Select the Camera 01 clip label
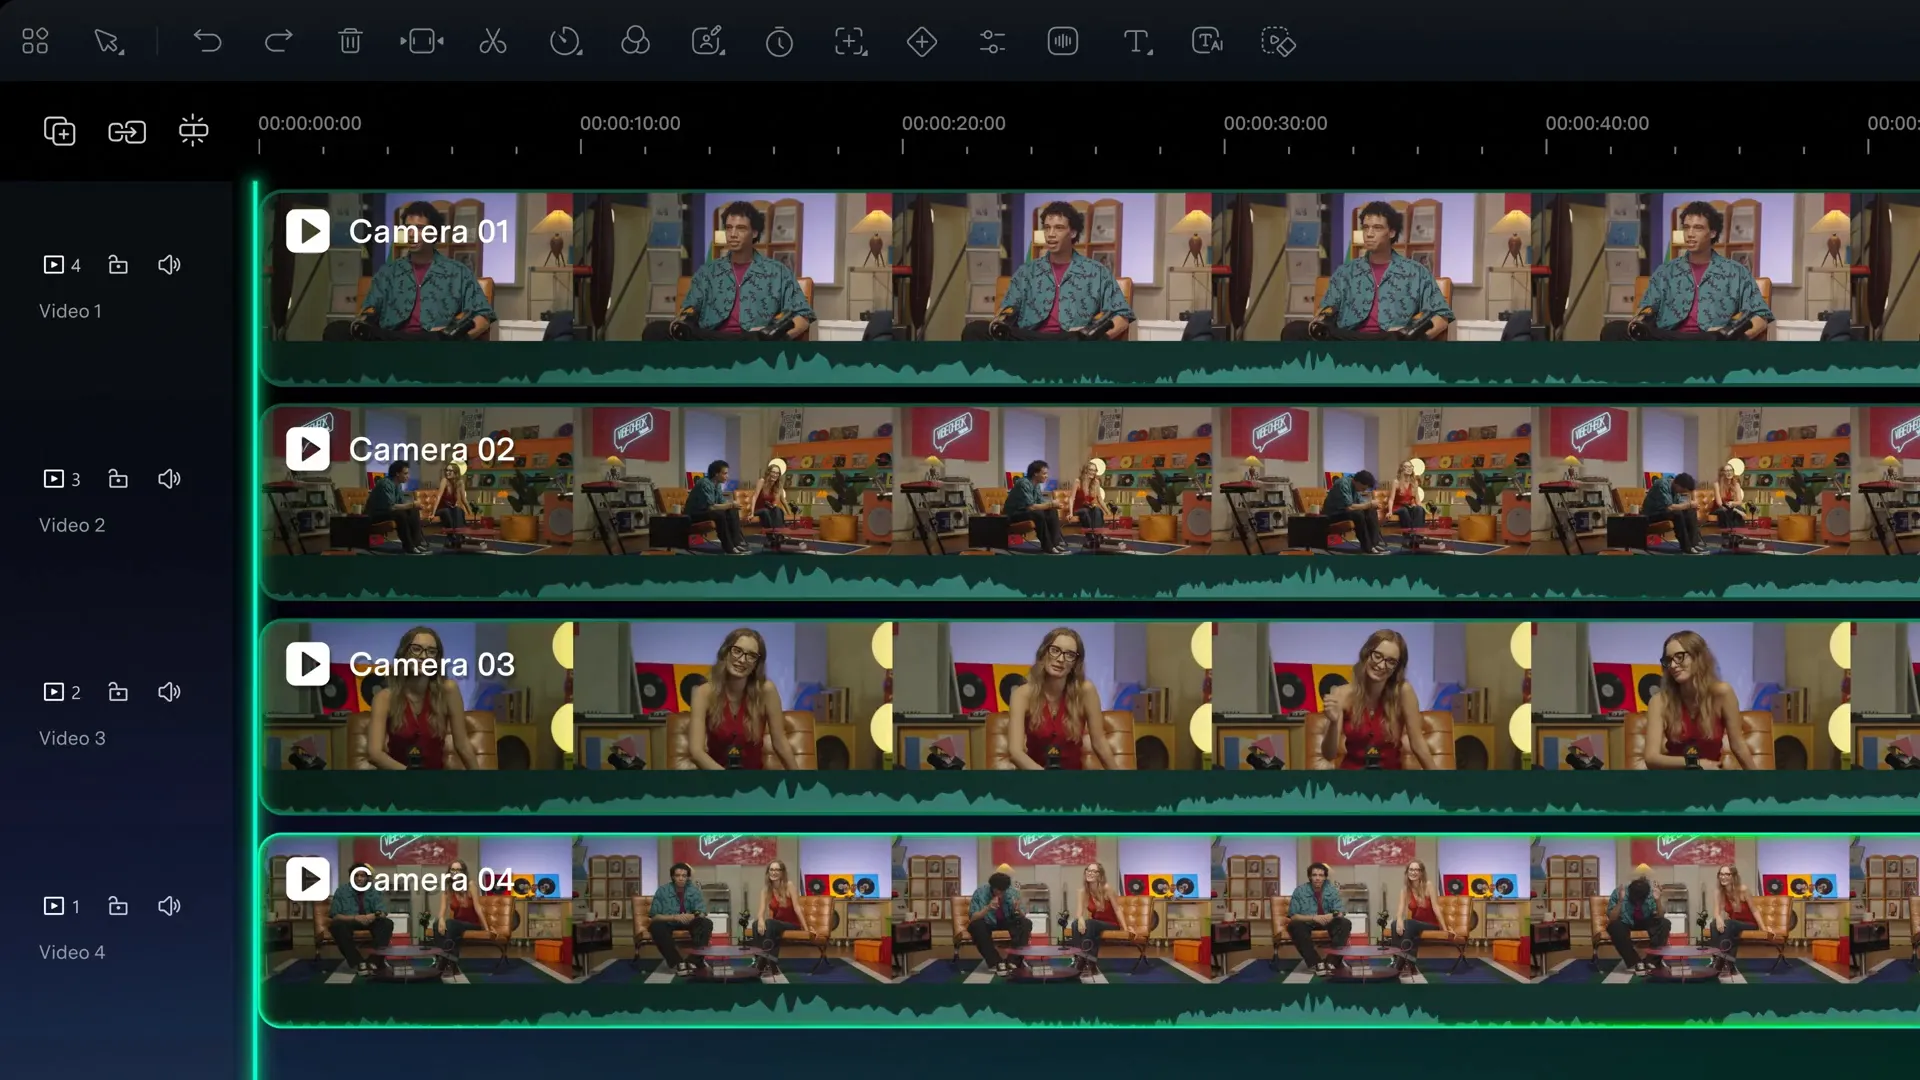 [429, 231]
